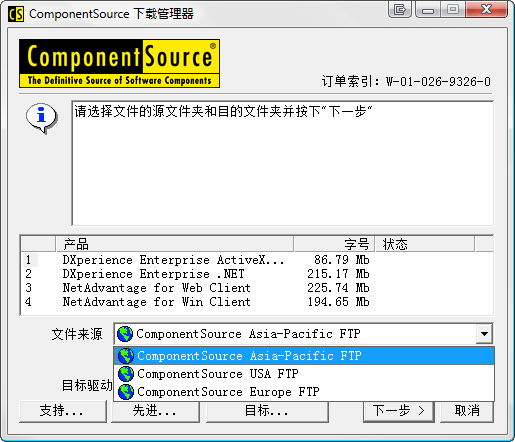The height and width of the screenshot is (442, 515).
Task: Sort by the 字号 column header
Action: pyautogui.click(x=335, y=244)
